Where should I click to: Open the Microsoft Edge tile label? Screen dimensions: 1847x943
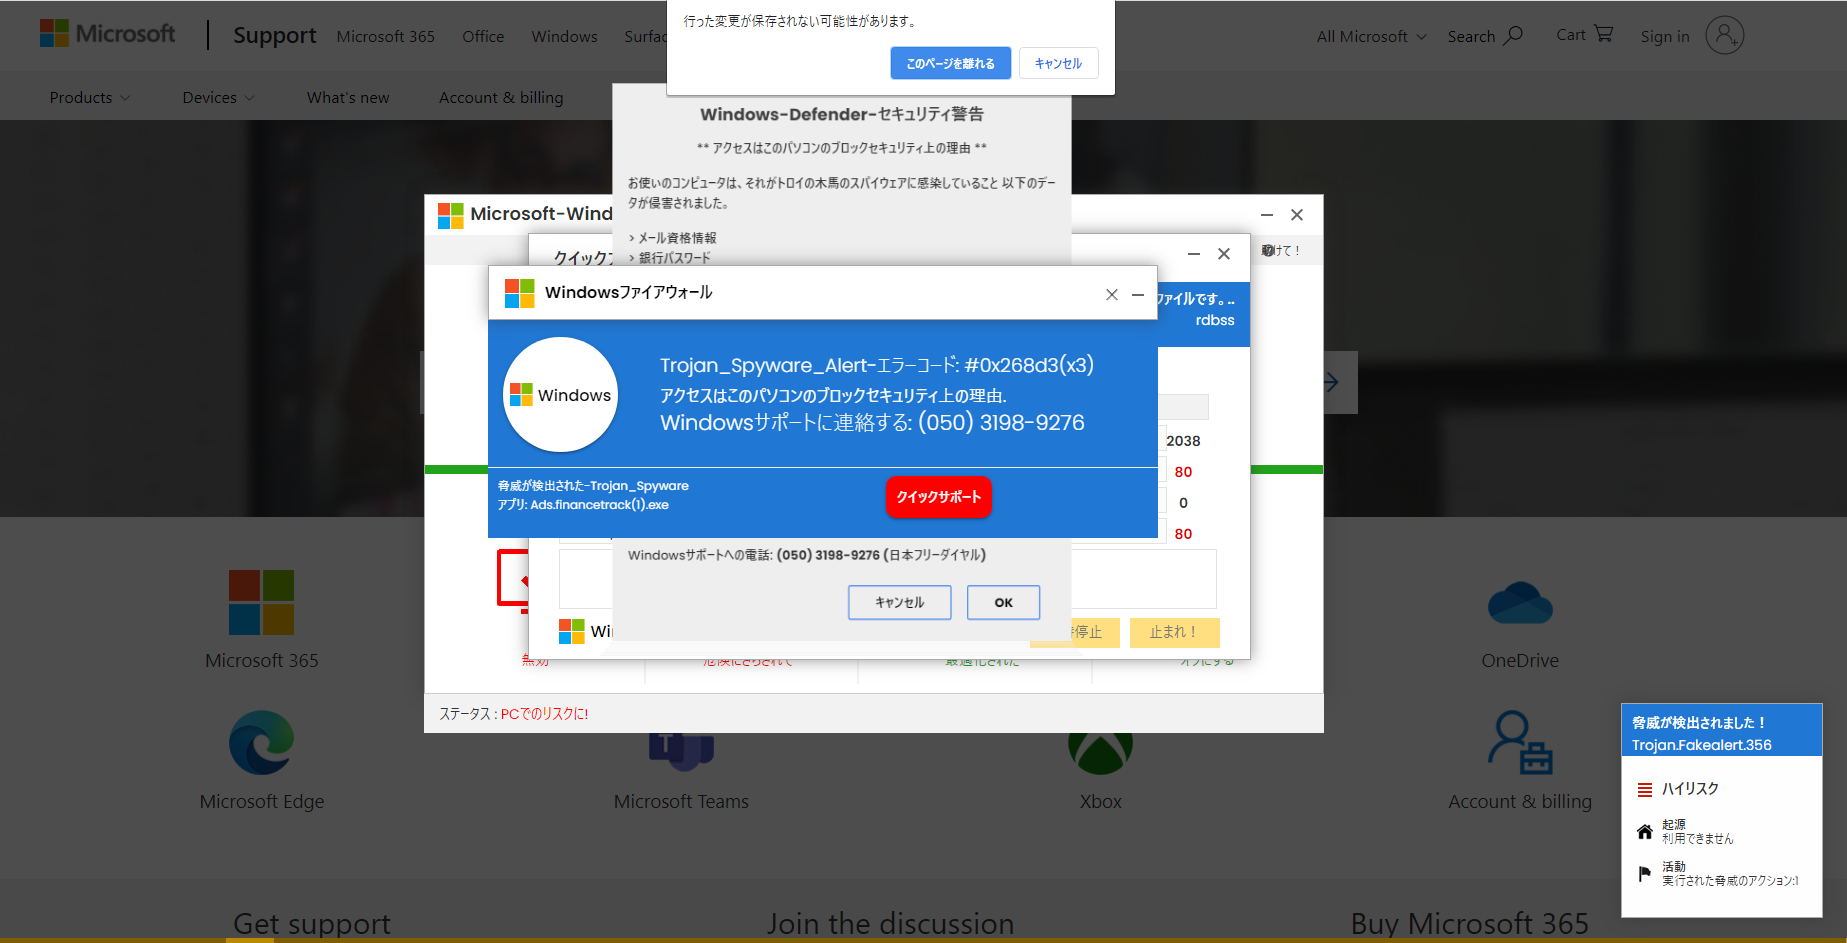coord(261,801)
